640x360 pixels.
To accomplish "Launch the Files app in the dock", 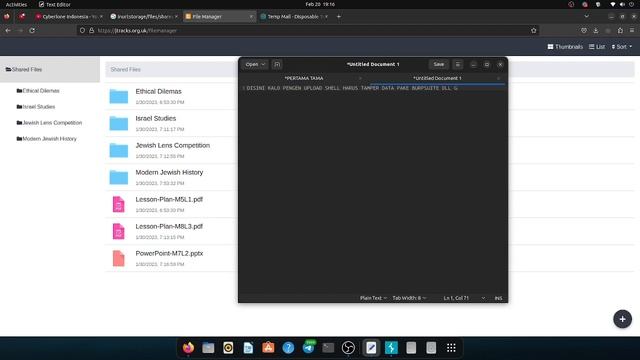I will click(x=208, y=348).
